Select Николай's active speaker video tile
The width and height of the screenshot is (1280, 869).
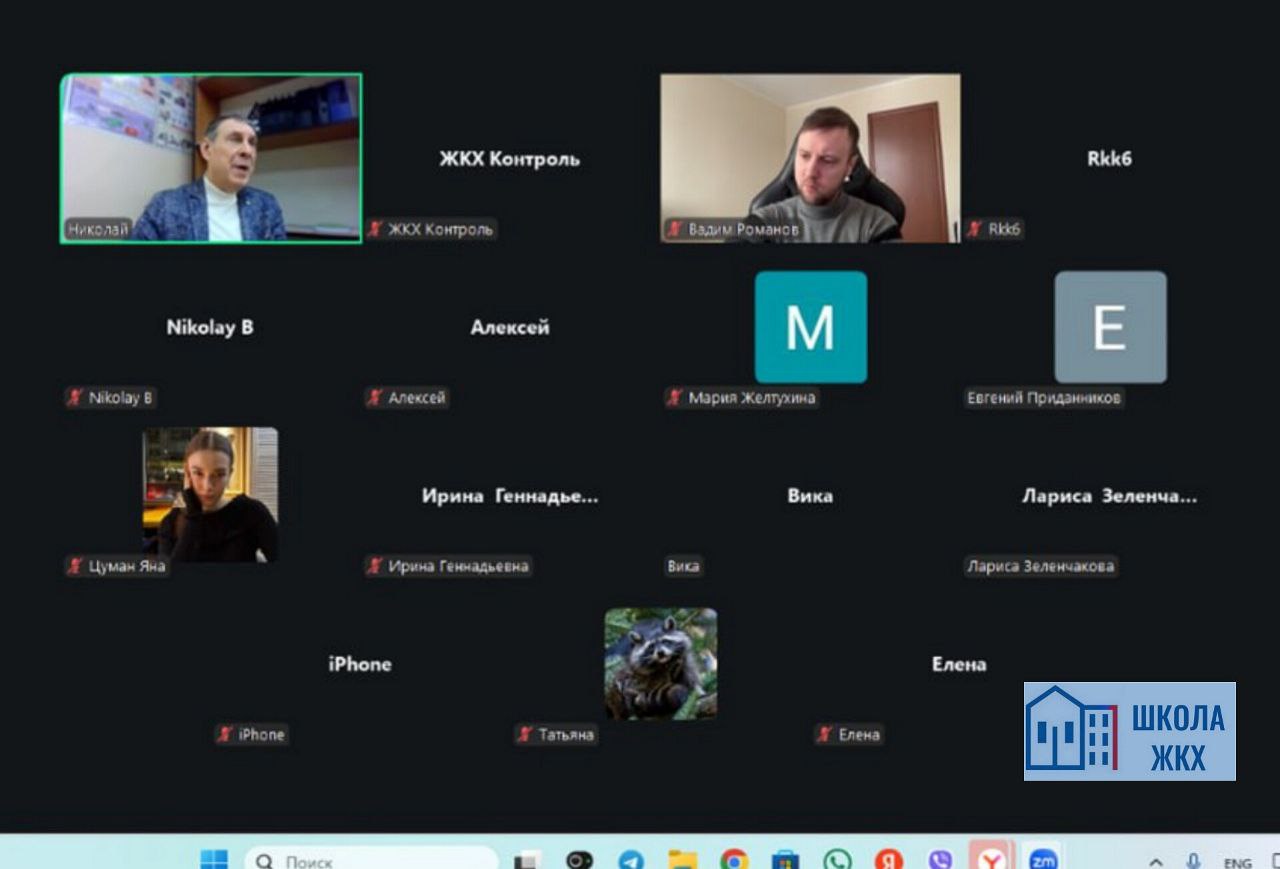pos(211,158)
